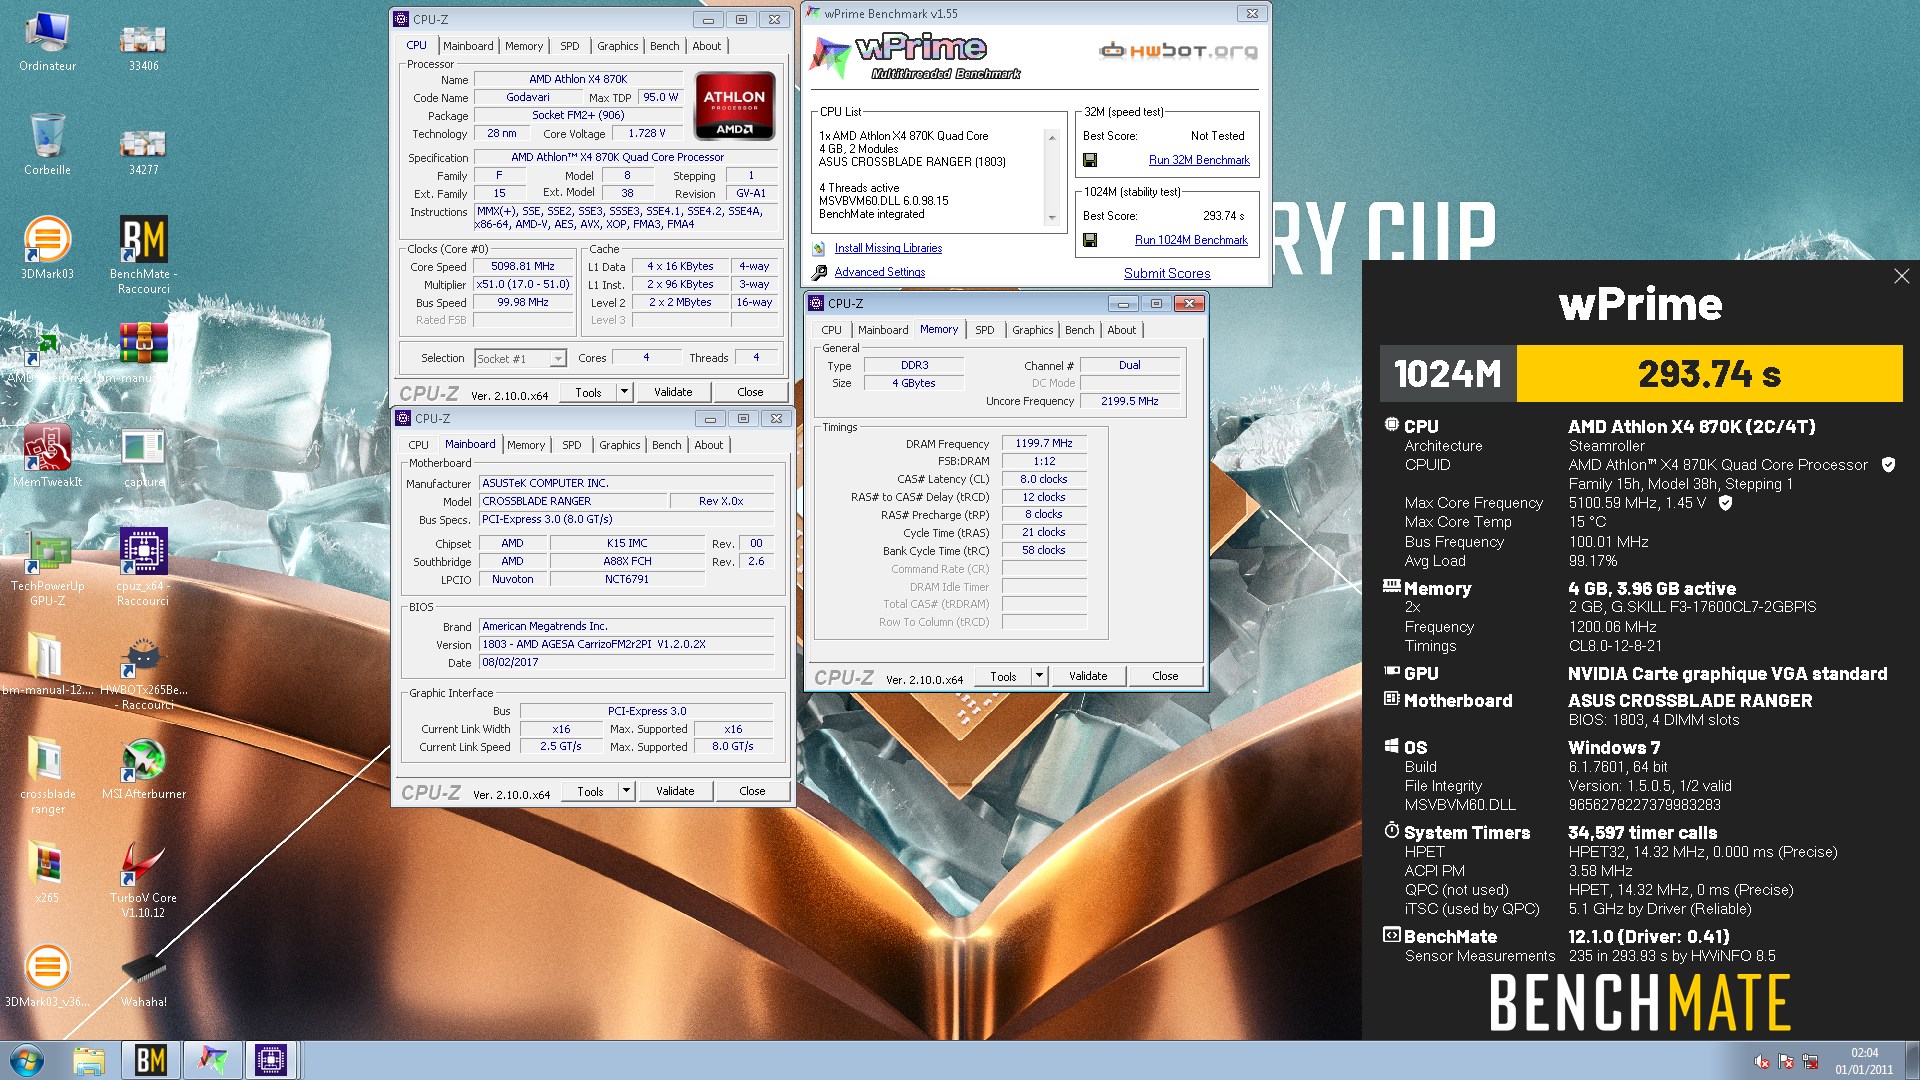
Task: Click the Submit Scores link
Action: pos(1167,273)
